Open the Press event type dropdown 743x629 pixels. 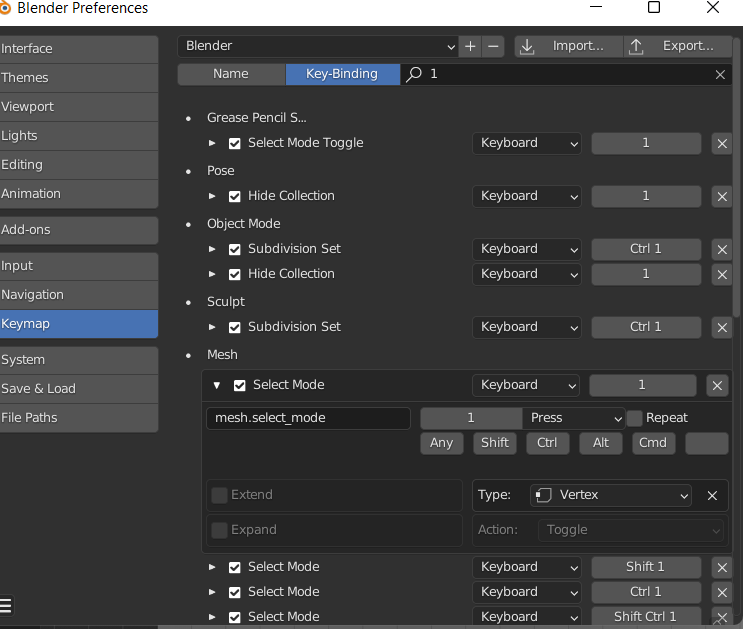[574, 418]
